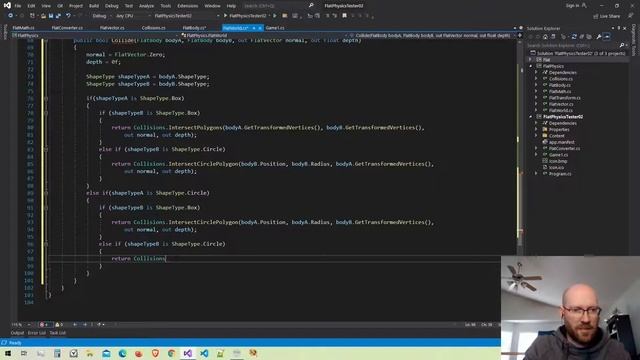Click Sign in at top right
640x360 pixels.
(x=572, y=6)
